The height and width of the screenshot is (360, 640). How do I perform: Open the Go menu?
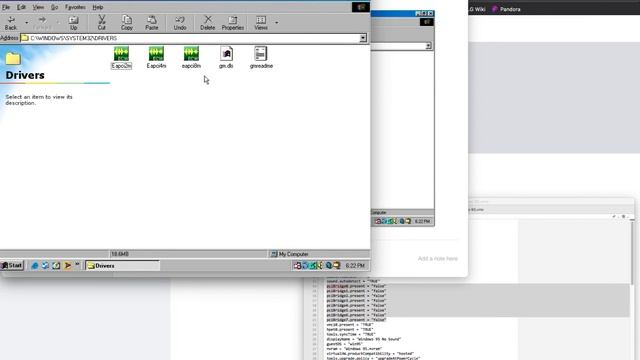pyautogui.click(x=54, y=7)
